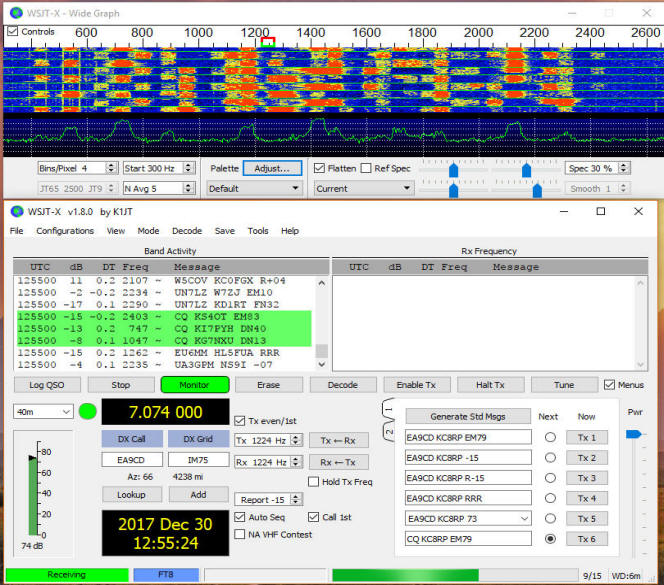Image resolution: width=664 pixels, height=585 pixels.
Task: Click the Tx ← Rx button
Action: (x=338, y=440)
